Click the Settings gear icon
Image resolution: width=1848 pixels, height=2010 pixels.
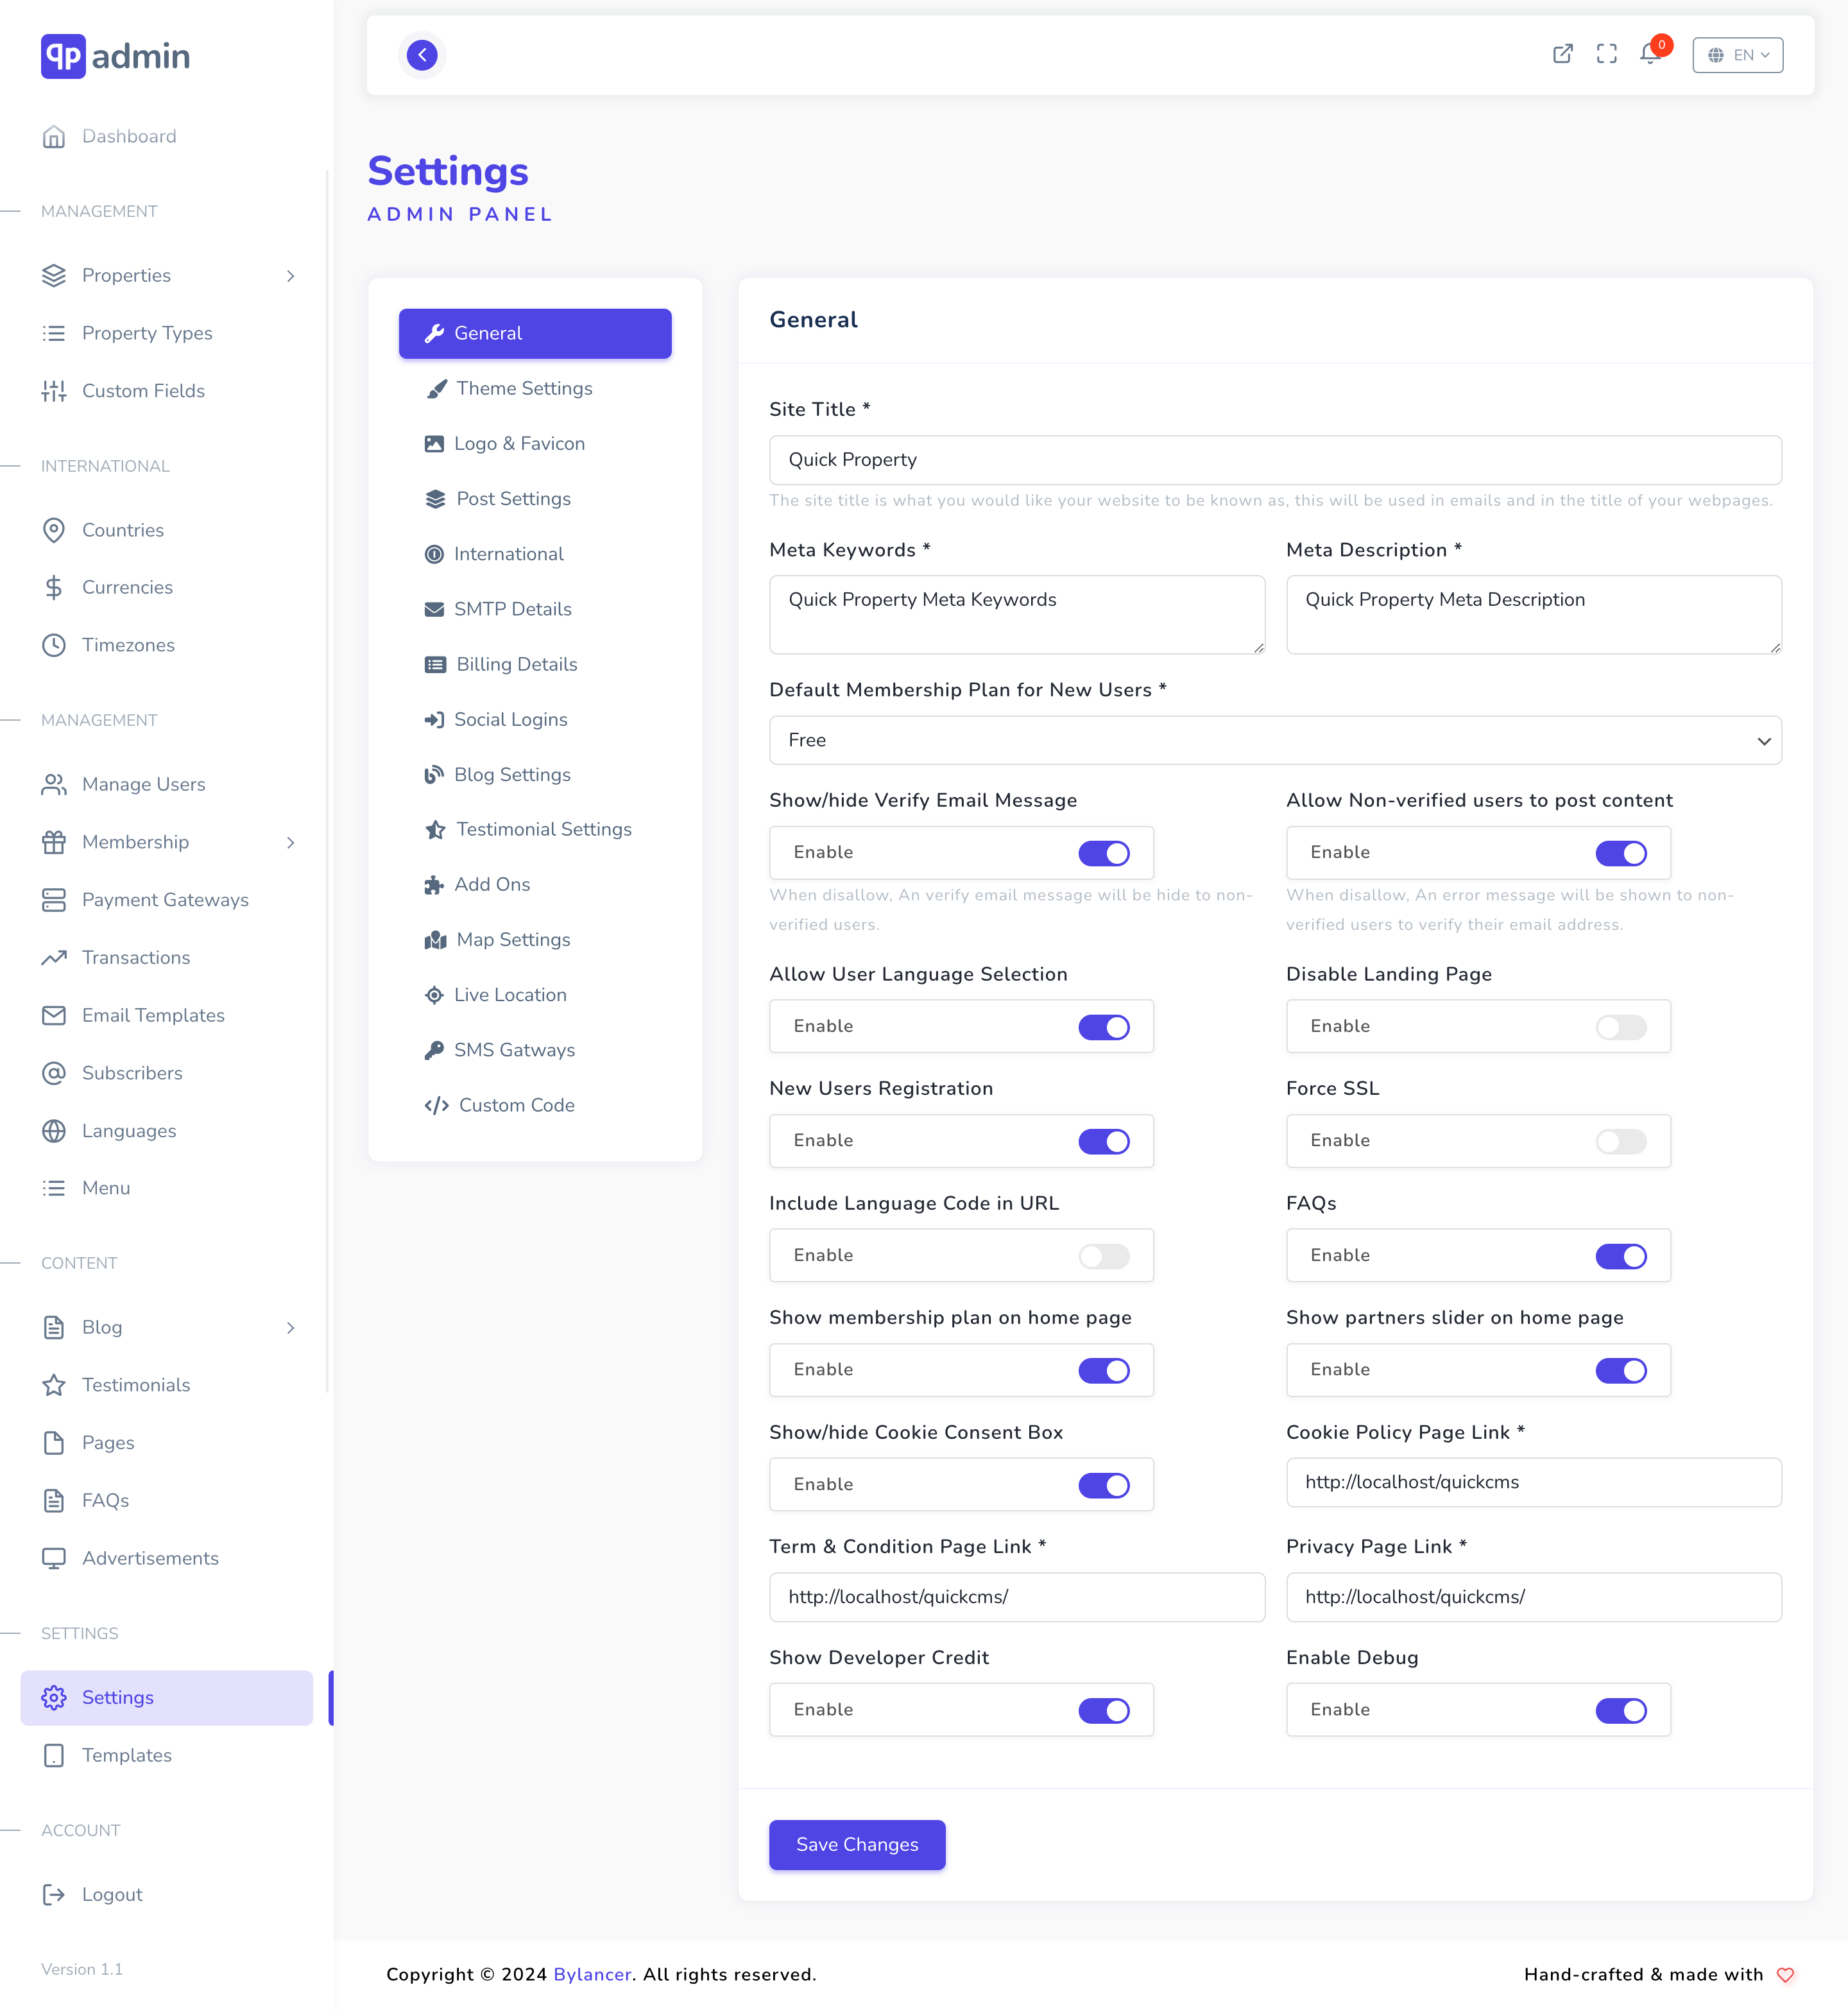pyautogui.click(x=54, y=1698)
